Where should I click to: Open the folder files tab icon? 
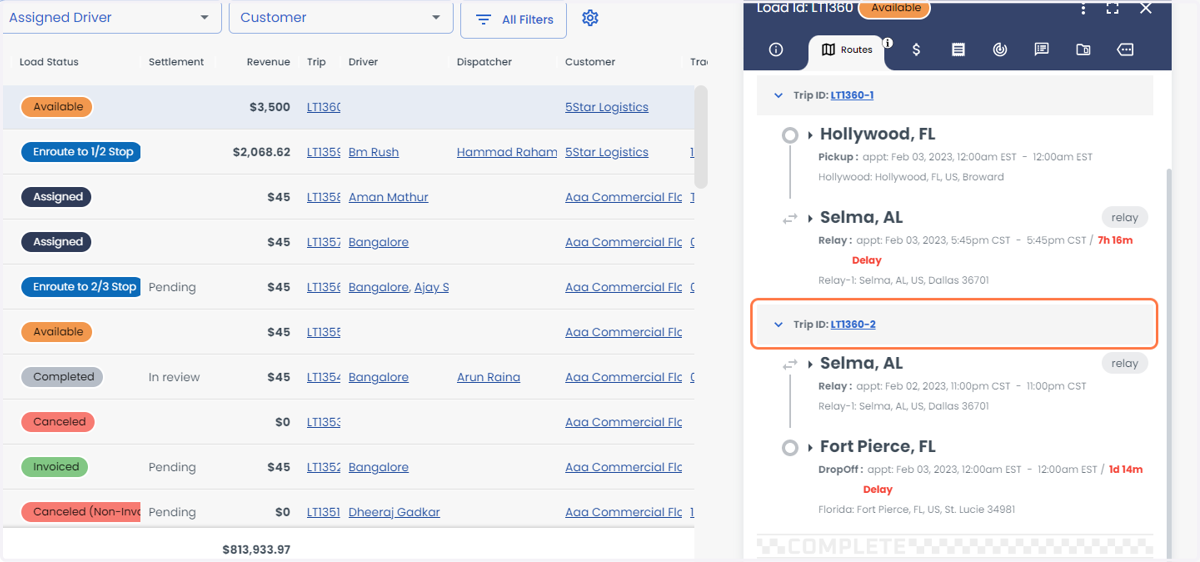tap(1083, 49)
